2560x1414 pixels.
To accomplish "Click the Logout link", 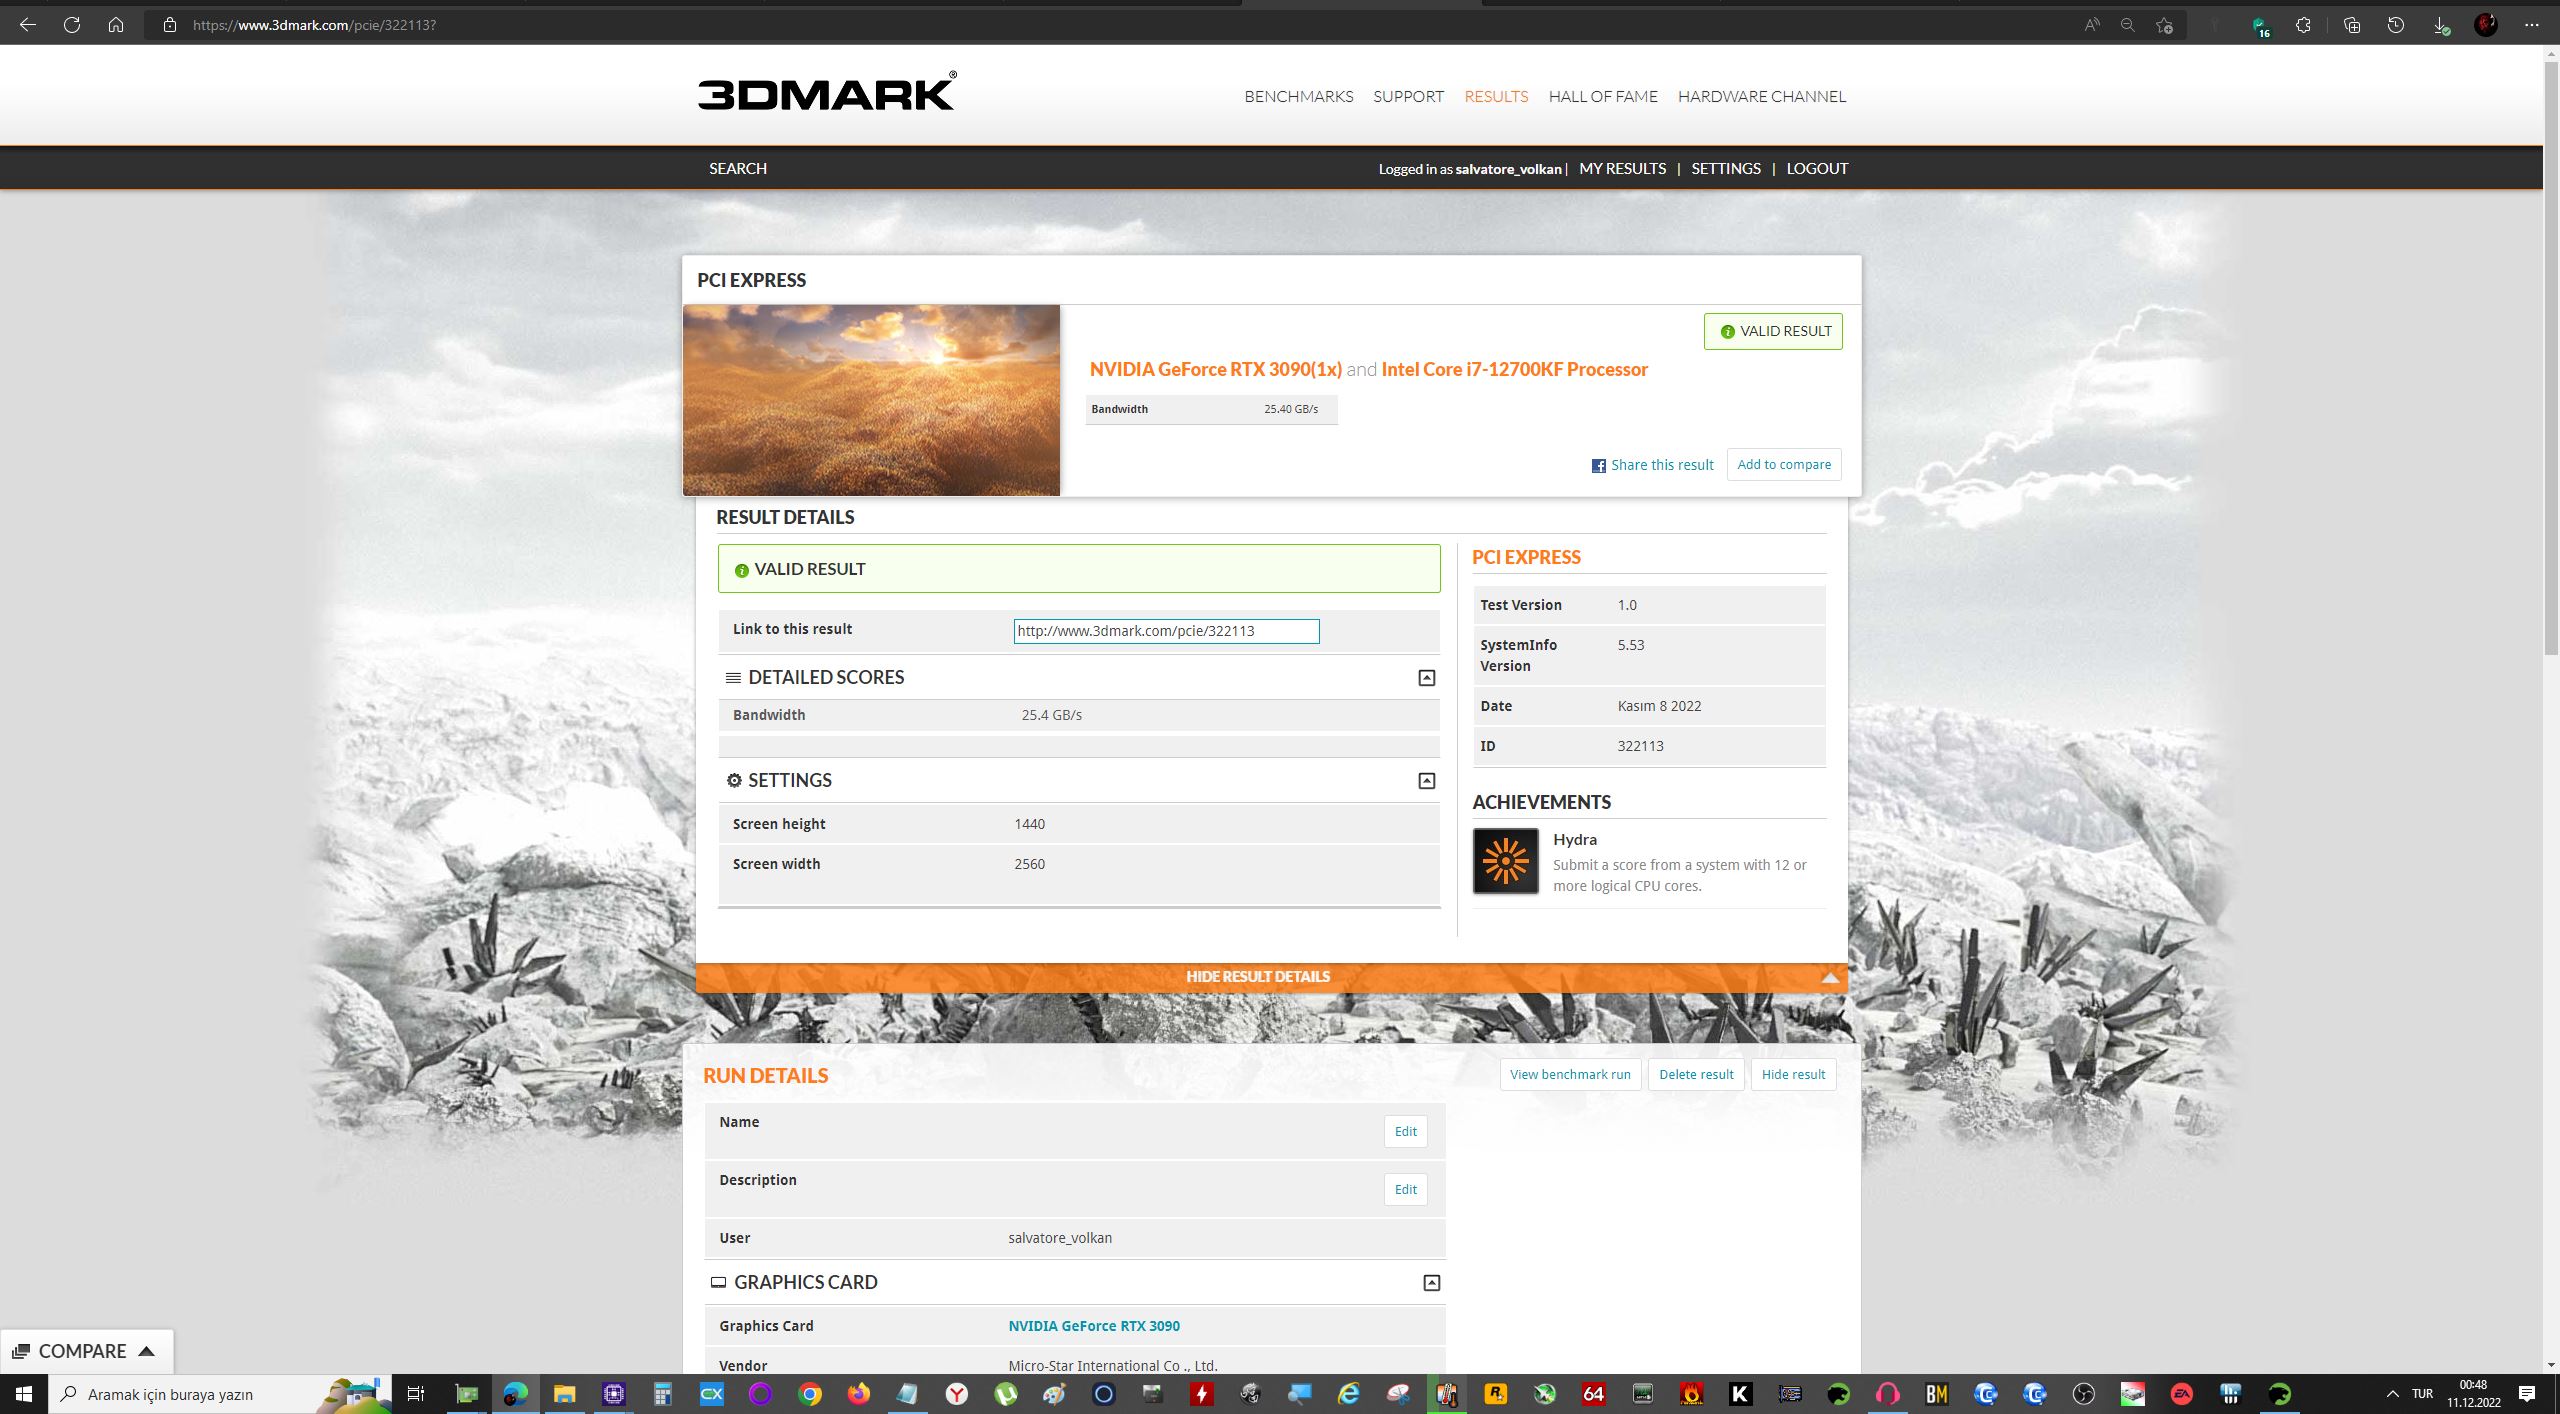I will point(1817,169).
